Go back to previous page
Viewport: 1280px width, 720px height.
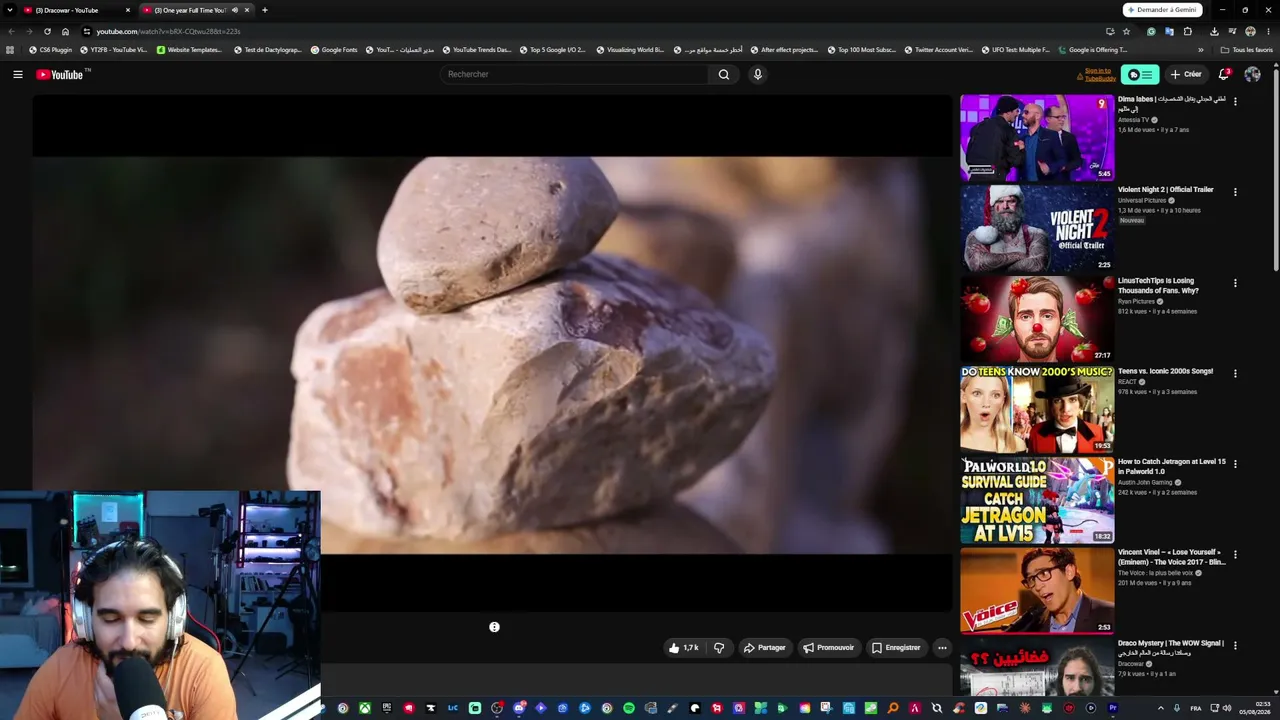click(11, 31)
